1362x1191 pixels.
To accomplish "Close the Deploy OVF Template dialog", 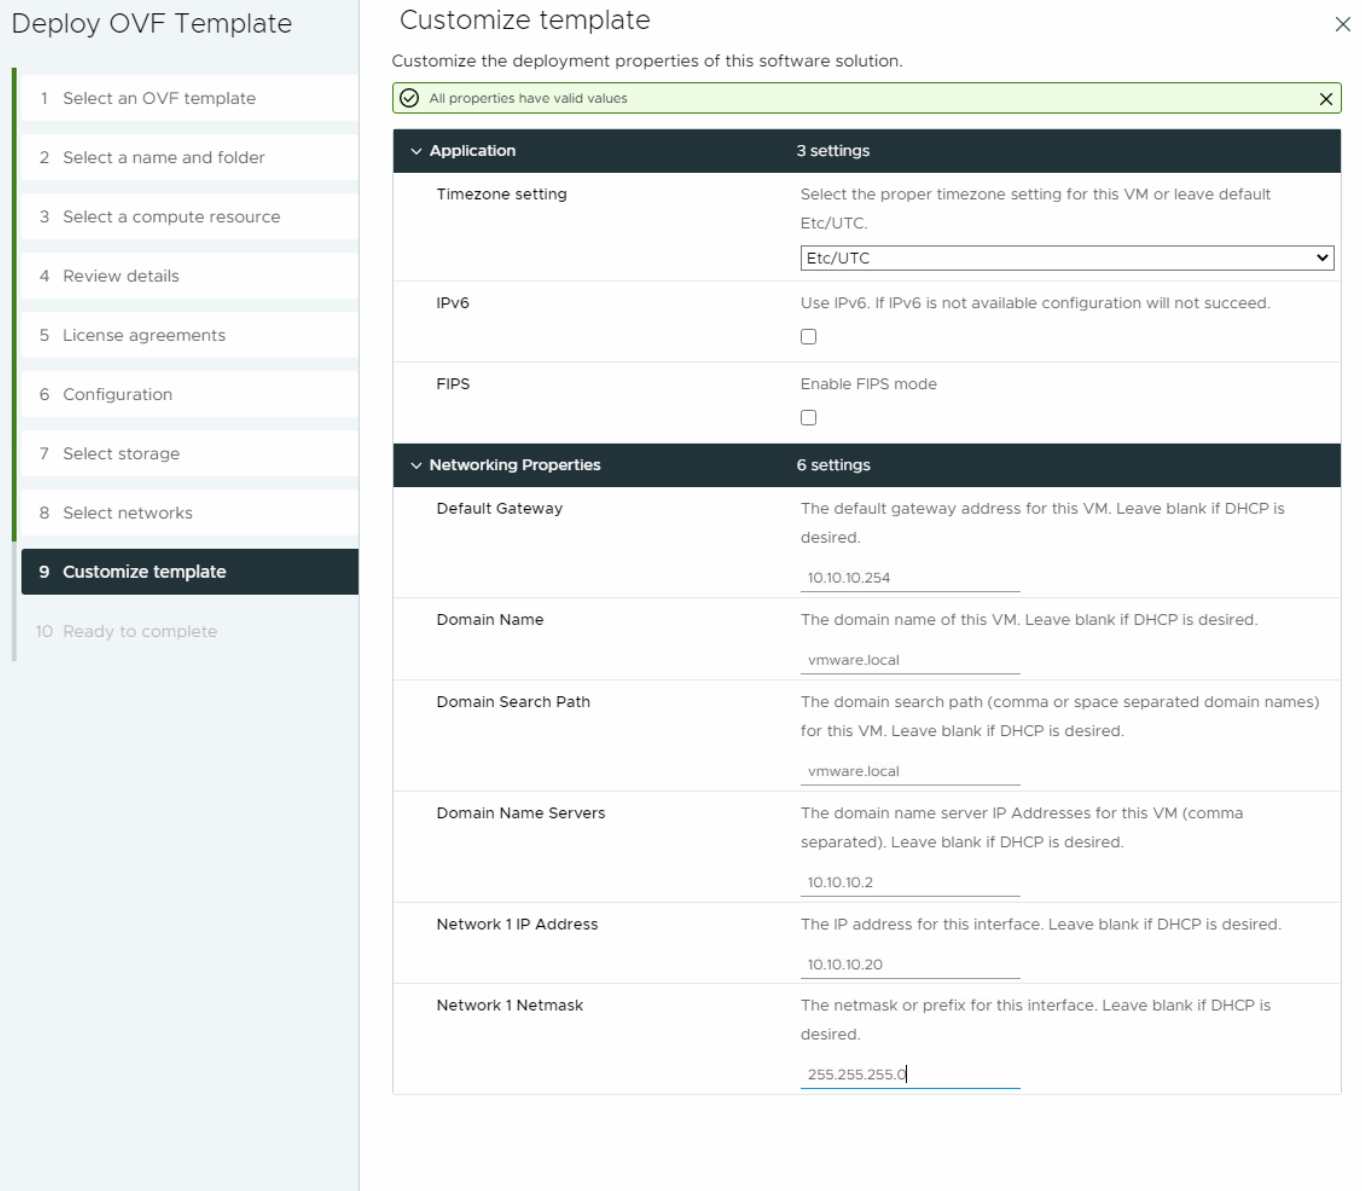I will point(1345,24).
